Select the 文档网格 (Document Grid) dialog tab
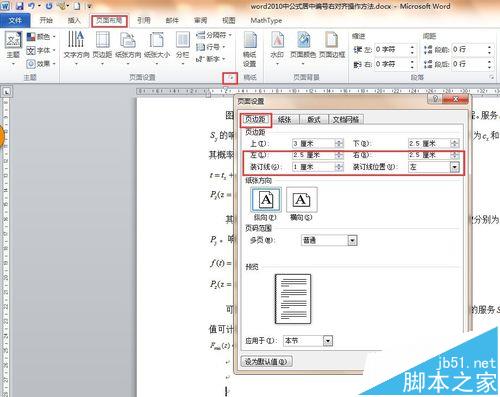This screenshot has height=397, width=500. coord(346,120)
